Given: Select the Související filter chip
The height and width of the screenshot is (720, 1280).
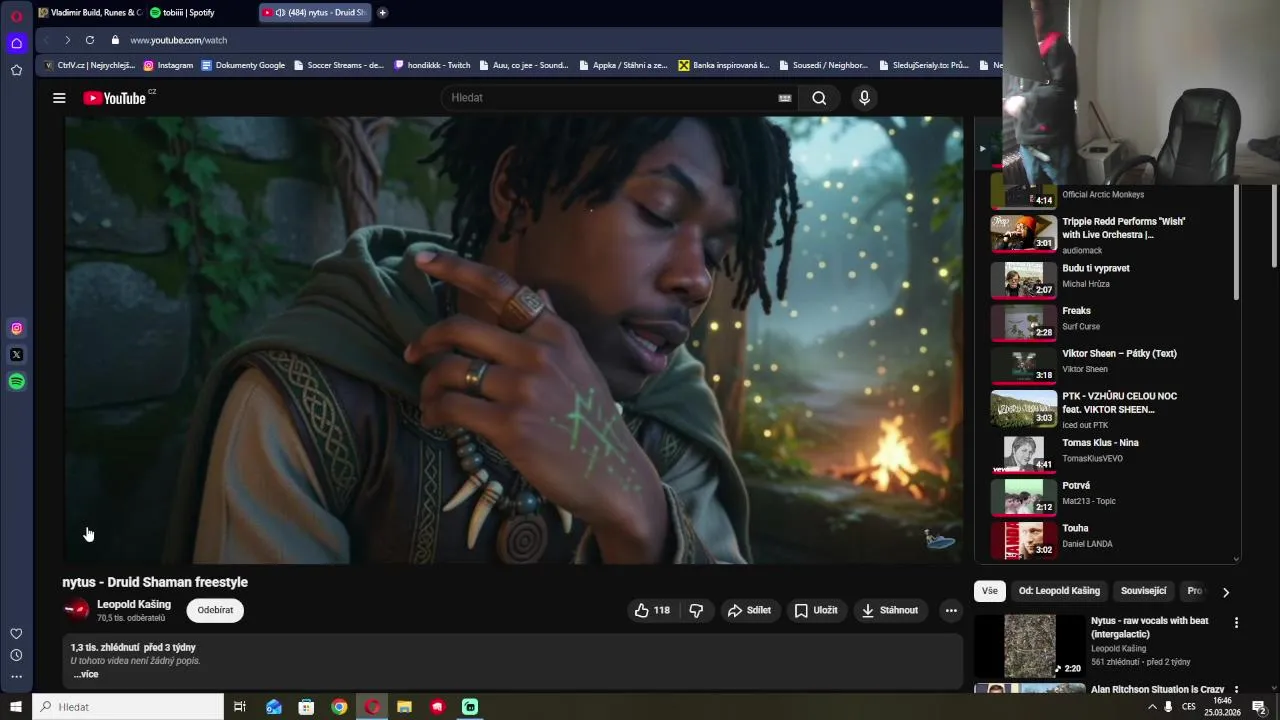Looking at the screenshot, I should point(1144,591).
